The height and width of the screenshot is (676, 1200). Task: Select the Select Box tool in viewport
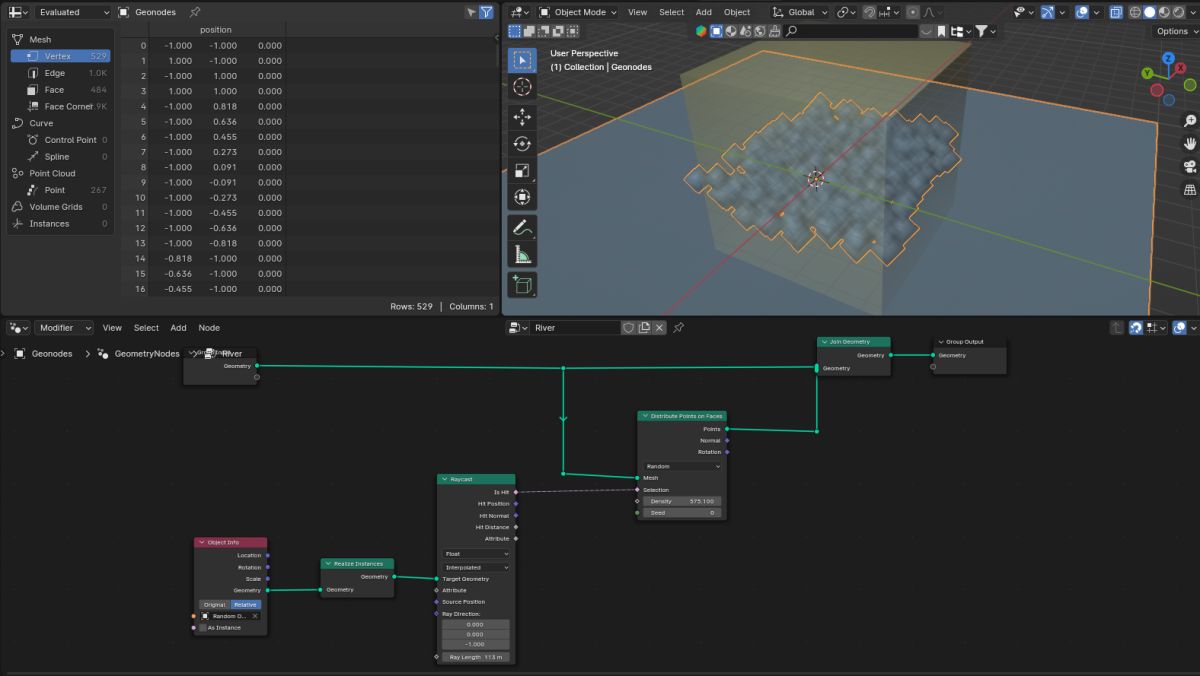pyautogui.click(x=522, y=60)
